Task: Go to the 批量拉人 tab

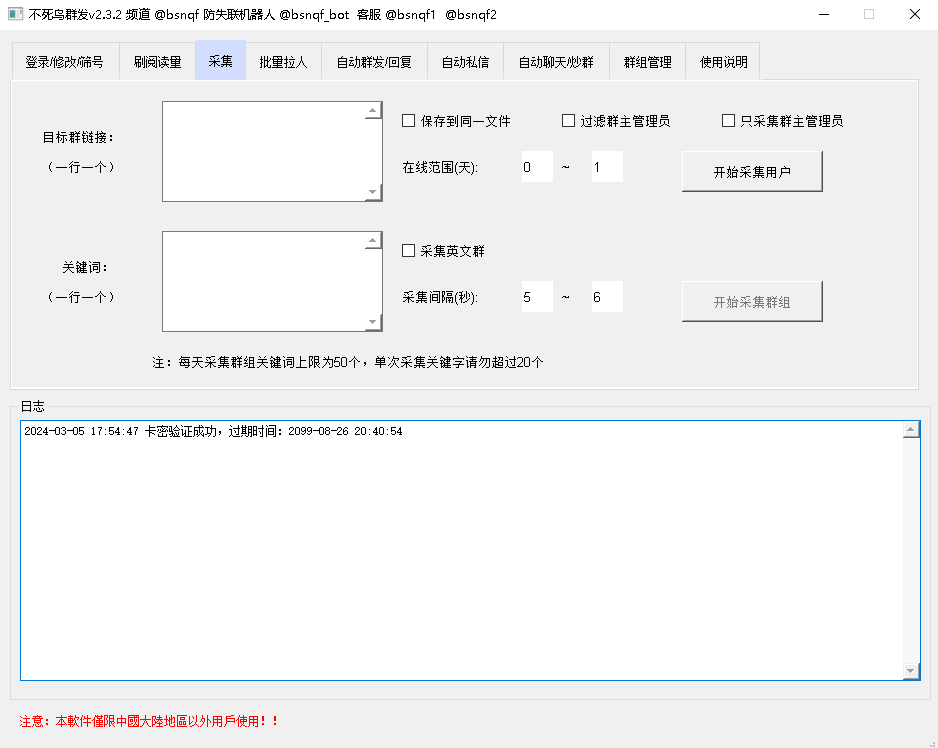Action: click(283, 62)
